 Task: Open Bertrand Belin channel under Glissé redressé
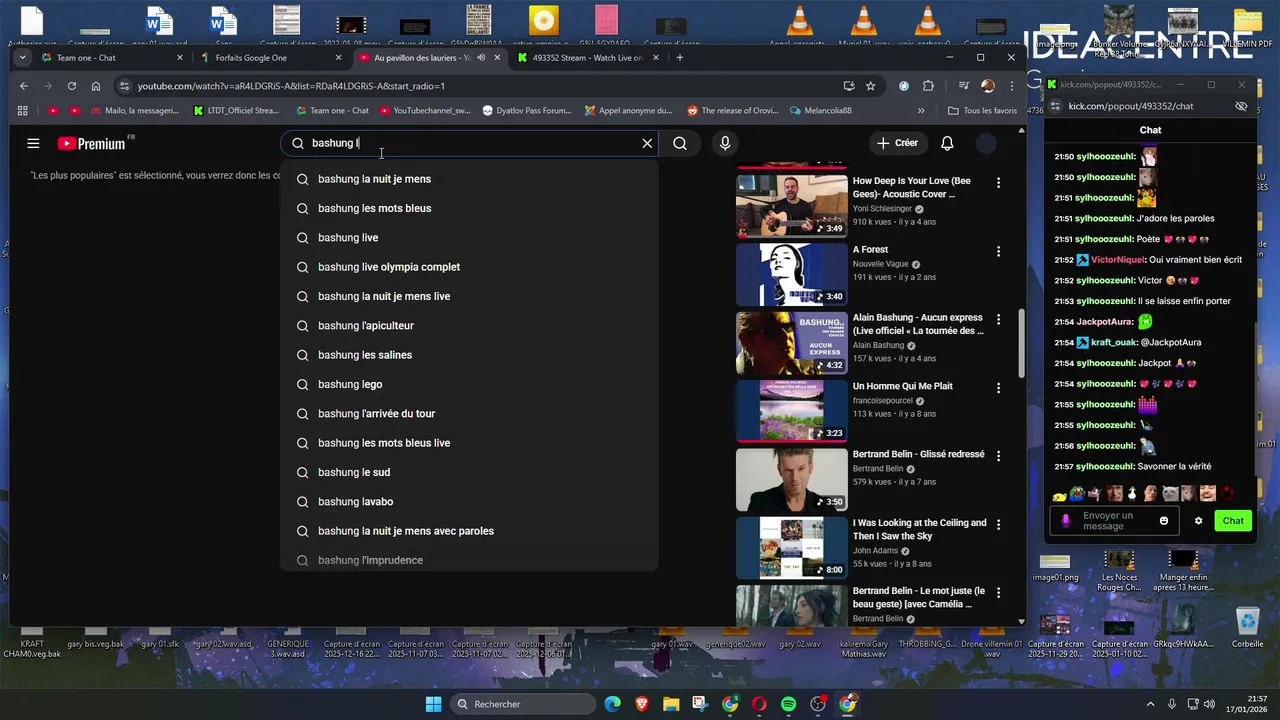click(x=878, y=469)
